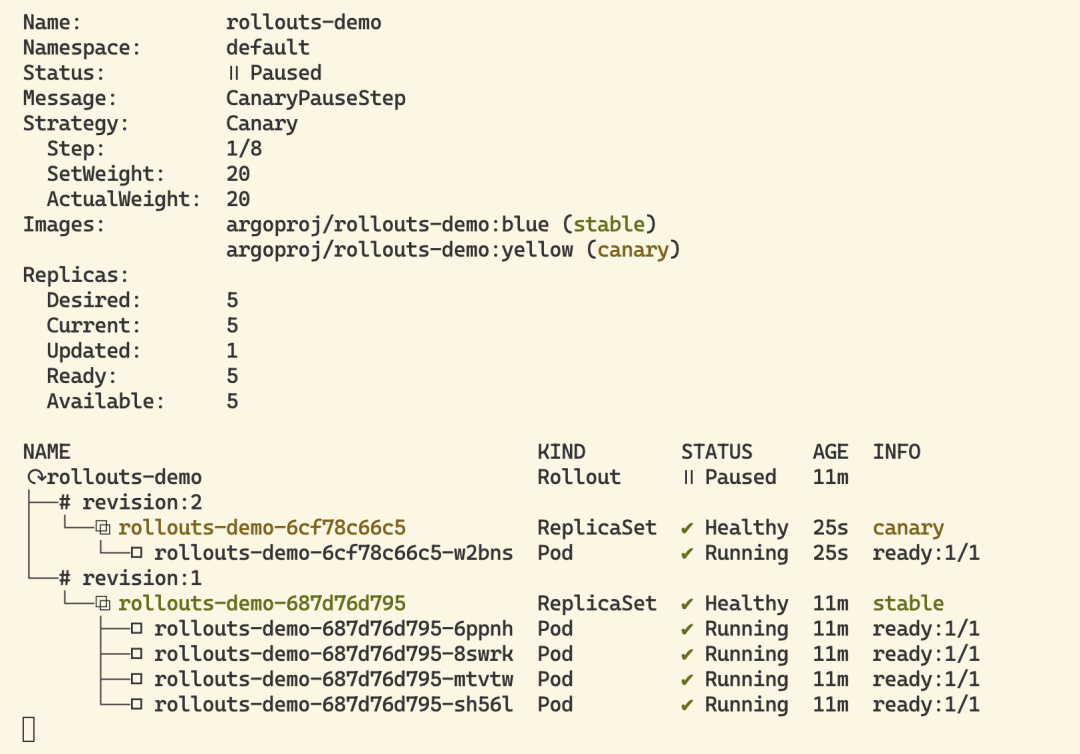The image size is (1080, 754).
Task: Click the ActualWeight value 20
Action: [x=238, y=200]
